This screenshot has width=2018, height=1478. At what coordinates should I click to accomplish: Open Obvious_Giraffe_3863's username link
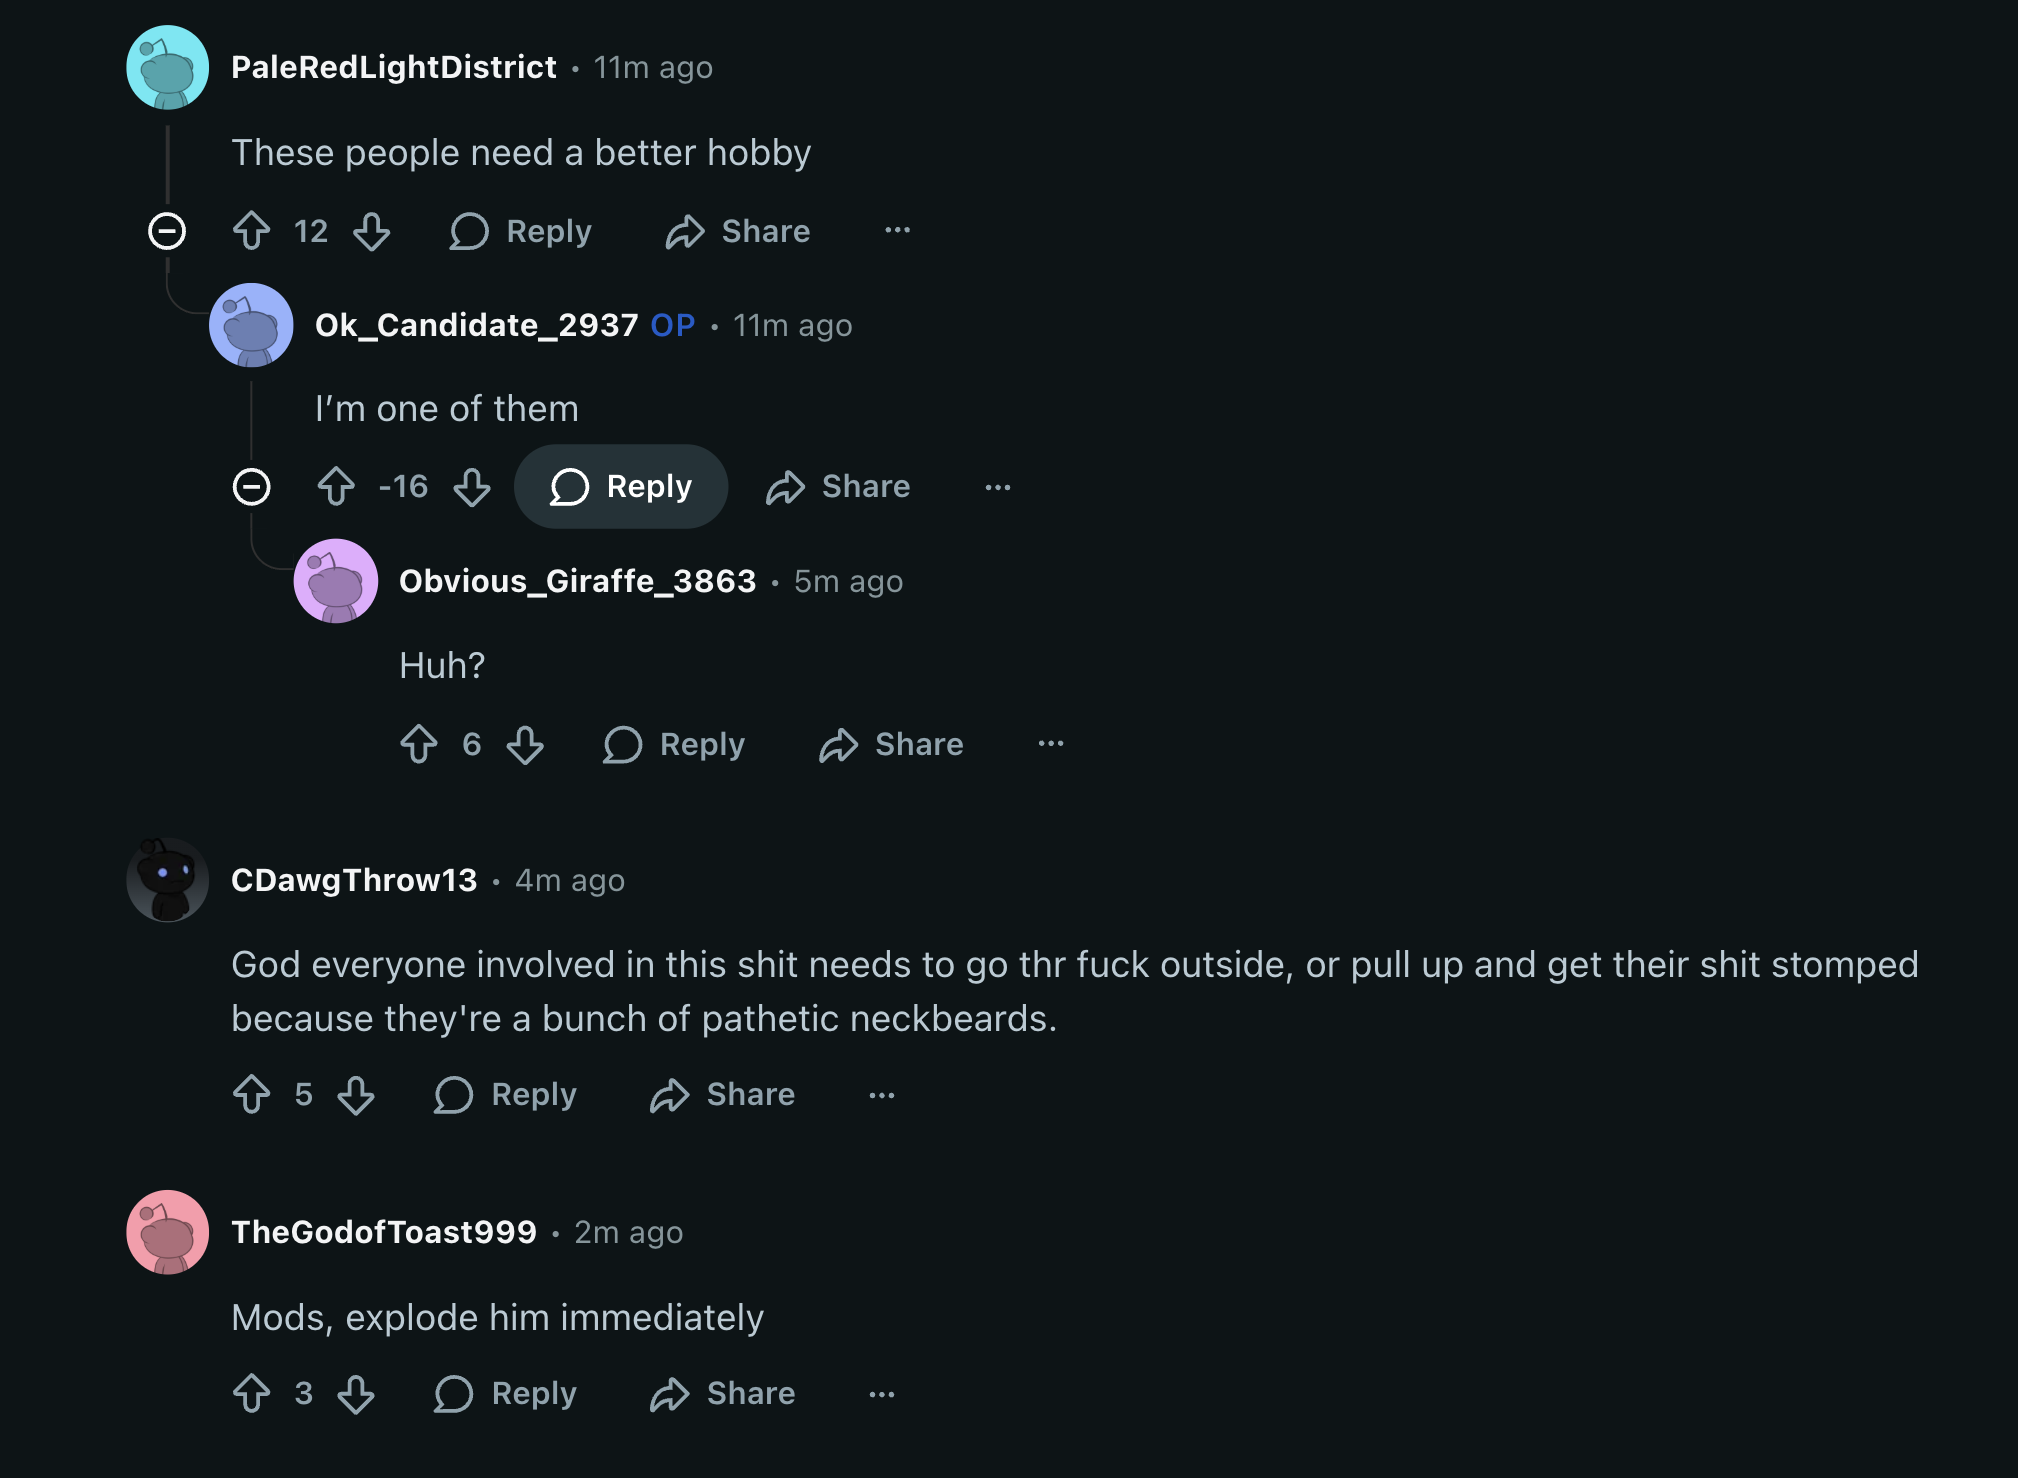(x=577, y=581)
